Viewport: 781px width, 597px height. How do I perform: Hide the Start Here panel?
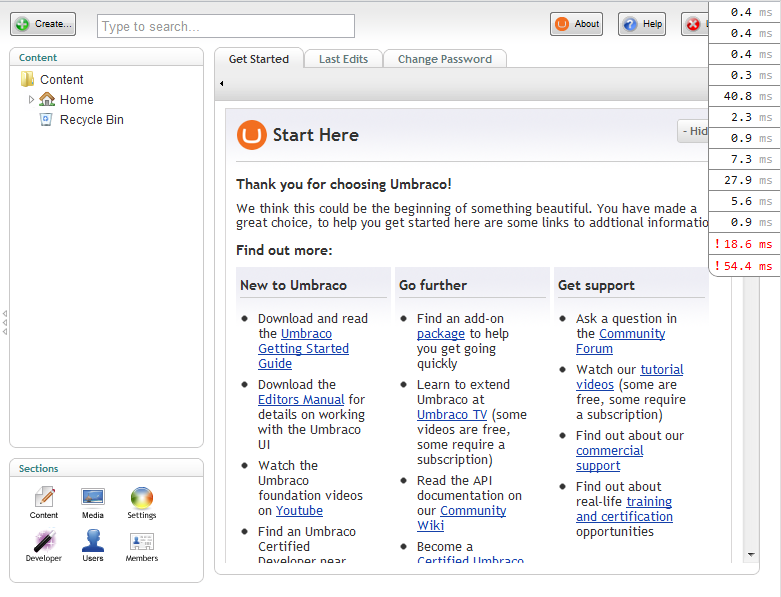693,131
